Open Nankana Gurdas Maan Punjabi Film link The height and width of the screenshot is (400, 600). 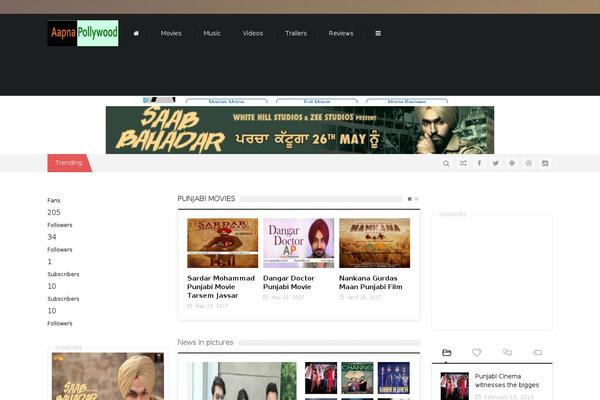(x=370, y=282)
